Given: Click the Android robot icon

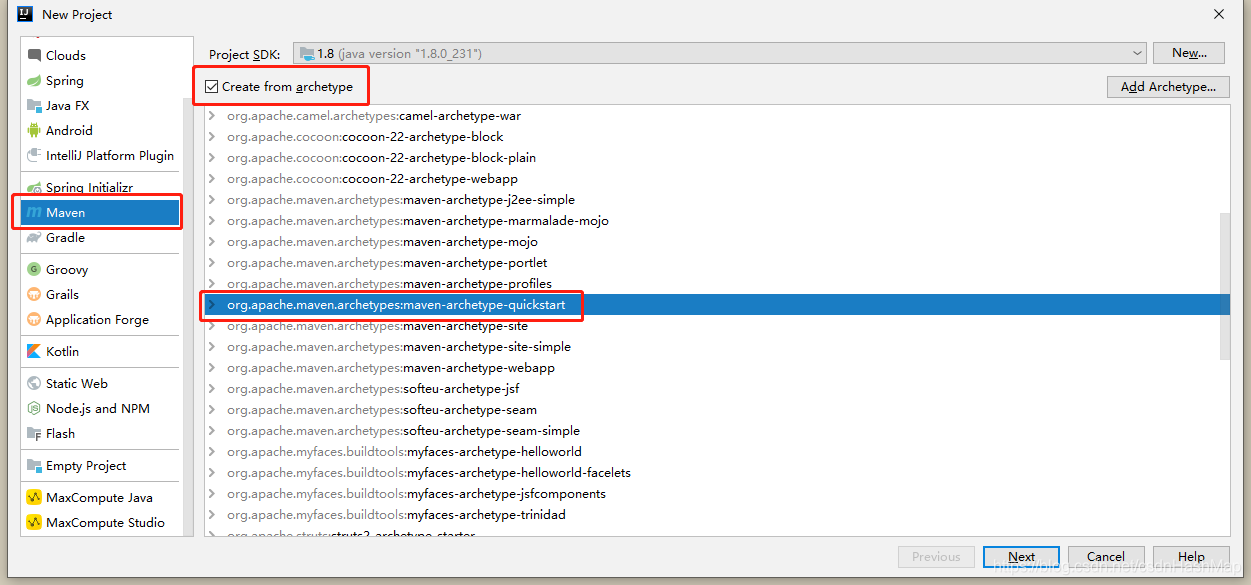Looking at the screenshot, I should pos(34,131).
